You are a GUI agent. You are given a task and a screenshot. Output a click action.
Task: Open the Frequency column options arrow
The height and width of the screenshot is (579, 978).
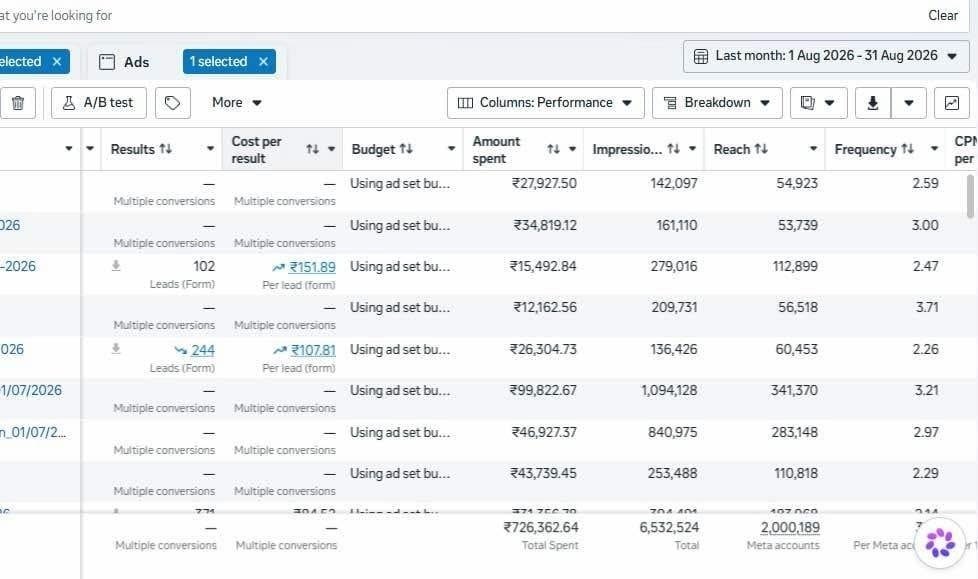tap(934, 148)
